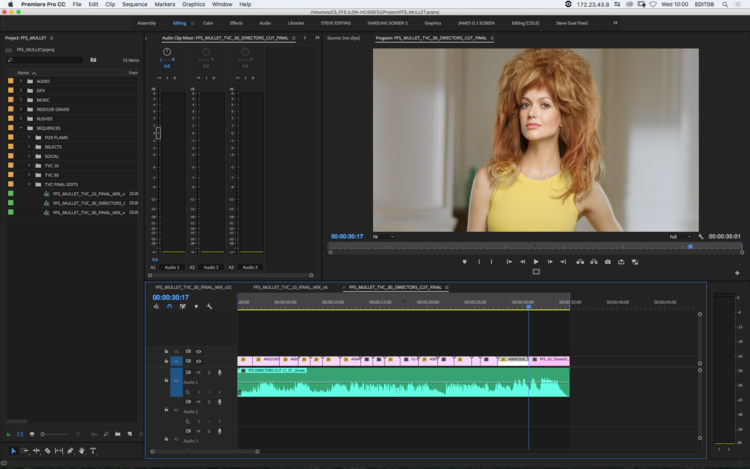Switch to the Color workspace tab
This screenshot has width=750, height=469.
pyautogui.click(x=208, y=22)
